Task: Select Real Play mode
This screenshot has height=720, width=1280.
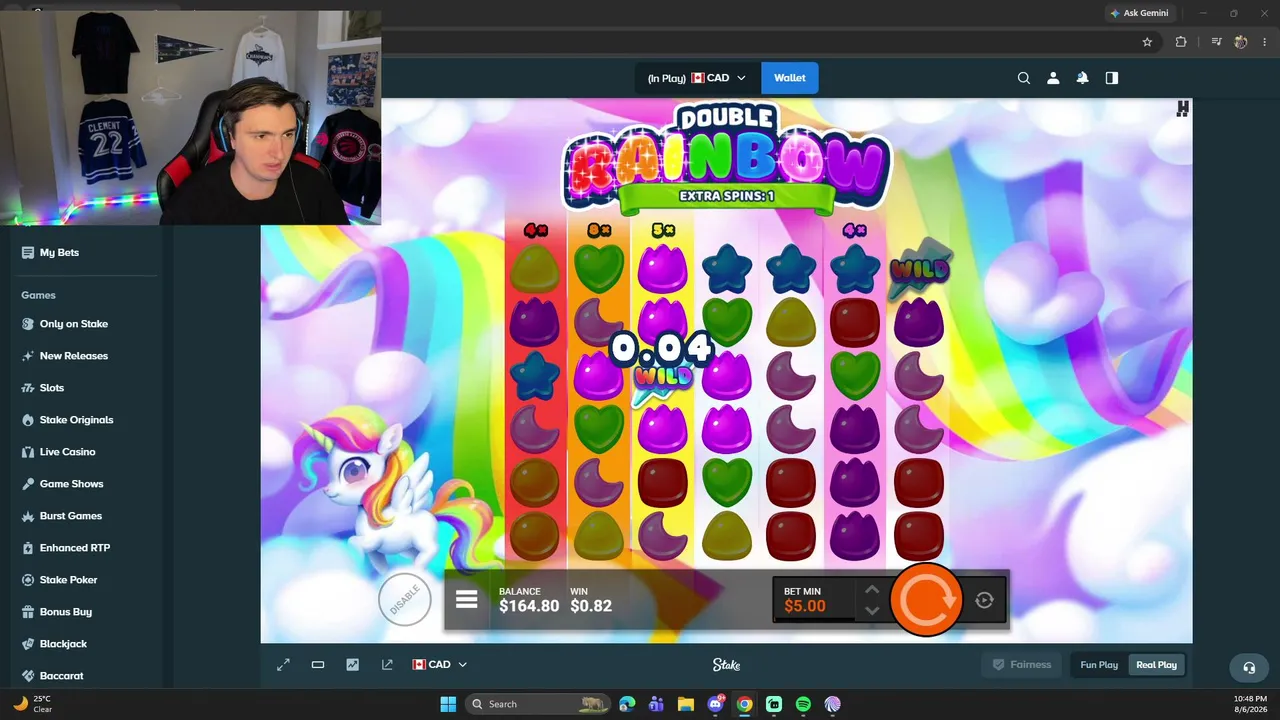Action: click(x=1156, y=665)
